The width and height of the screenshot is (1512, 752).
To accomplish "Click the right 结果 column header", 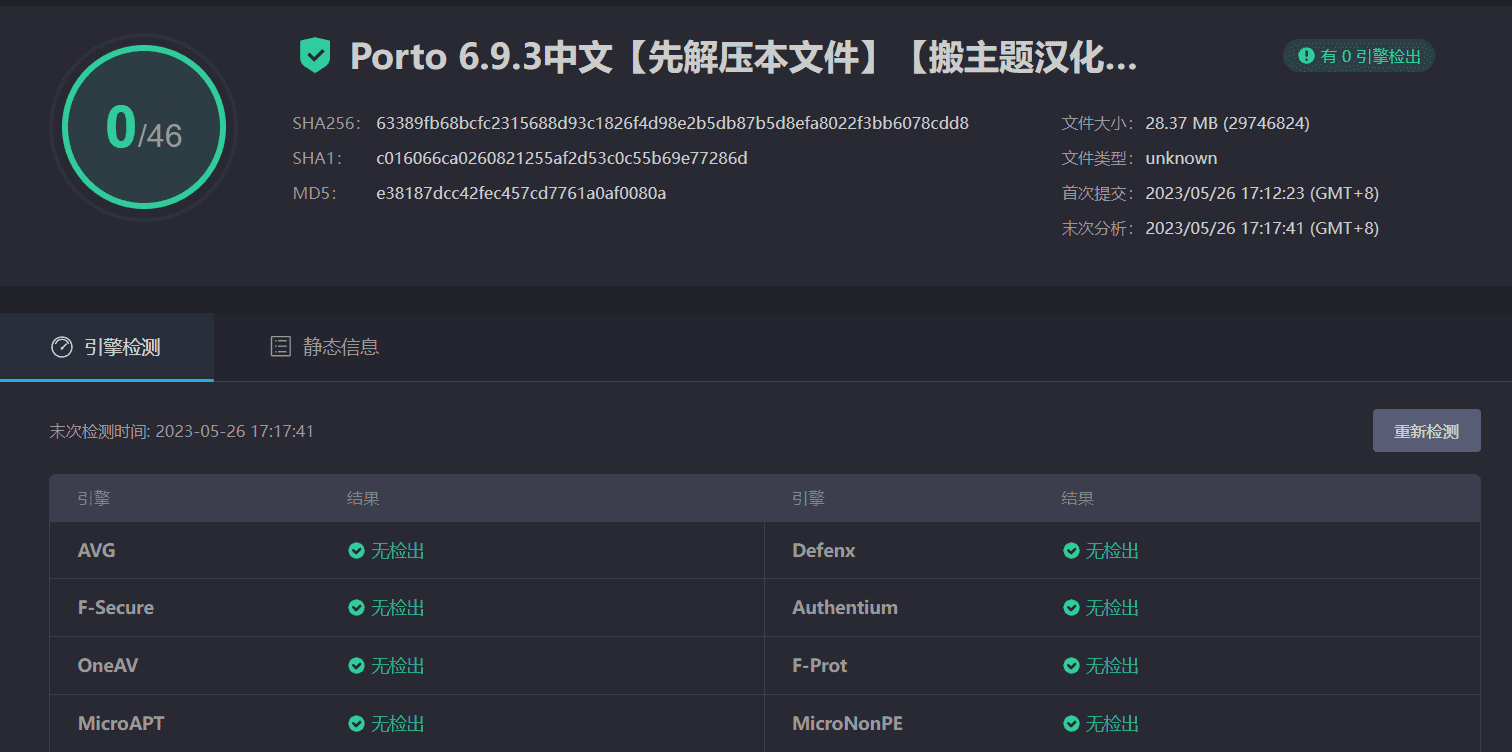I will [1077, 498].
